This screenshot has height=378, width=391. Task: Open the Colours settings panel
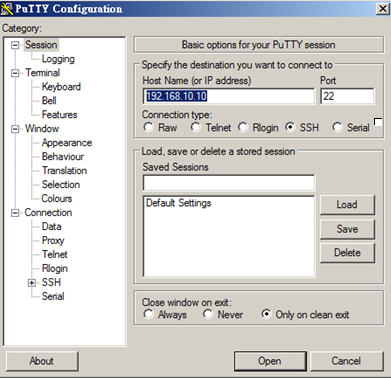57,198
